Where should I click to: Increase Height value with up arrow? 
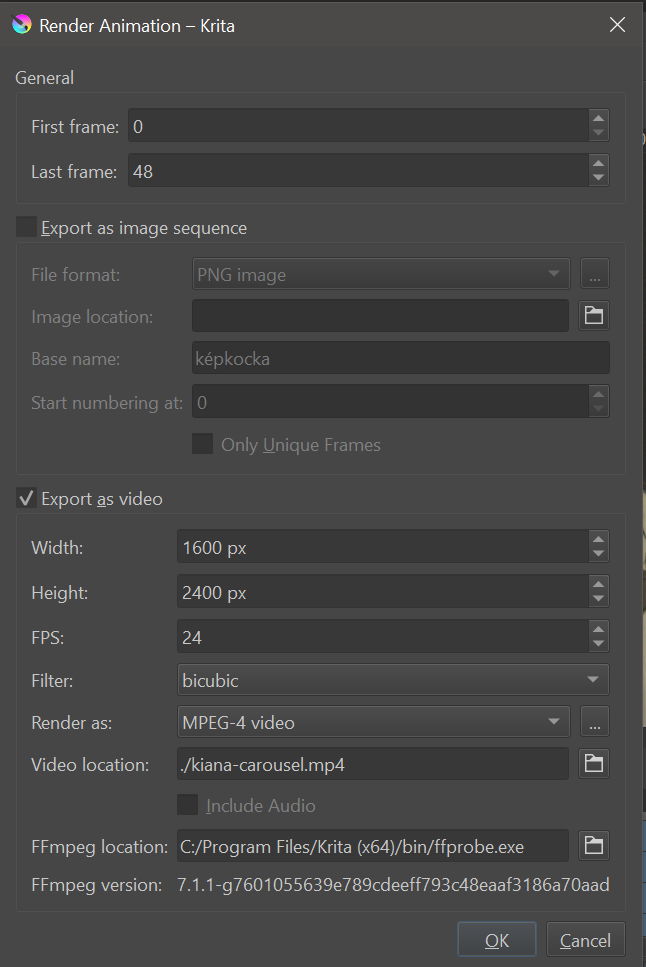(598, 585)
